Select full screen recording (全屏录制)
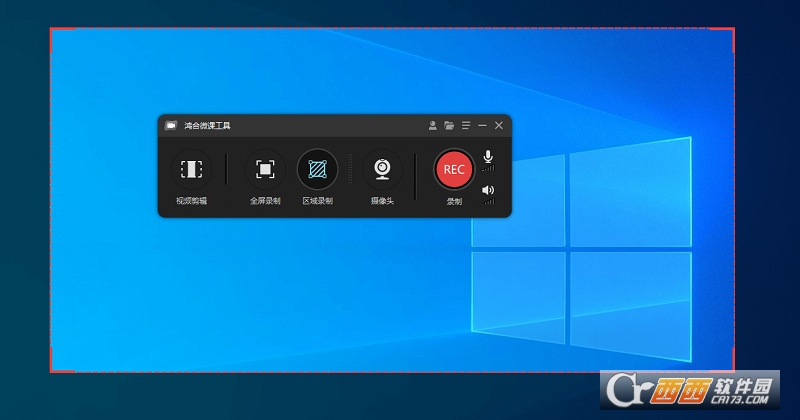 tap(265, 169)
